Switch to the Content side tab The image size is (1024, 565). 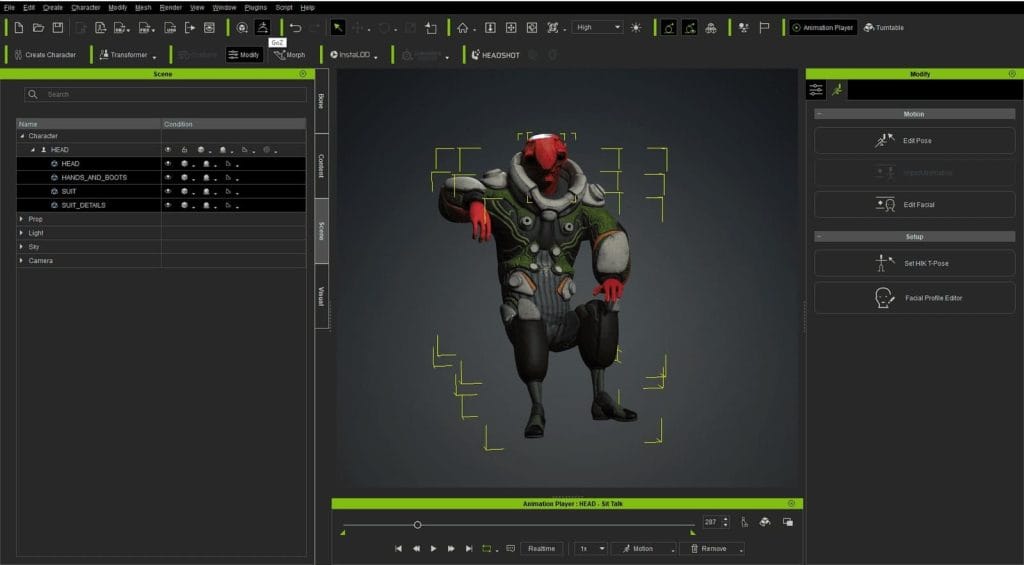321,165
